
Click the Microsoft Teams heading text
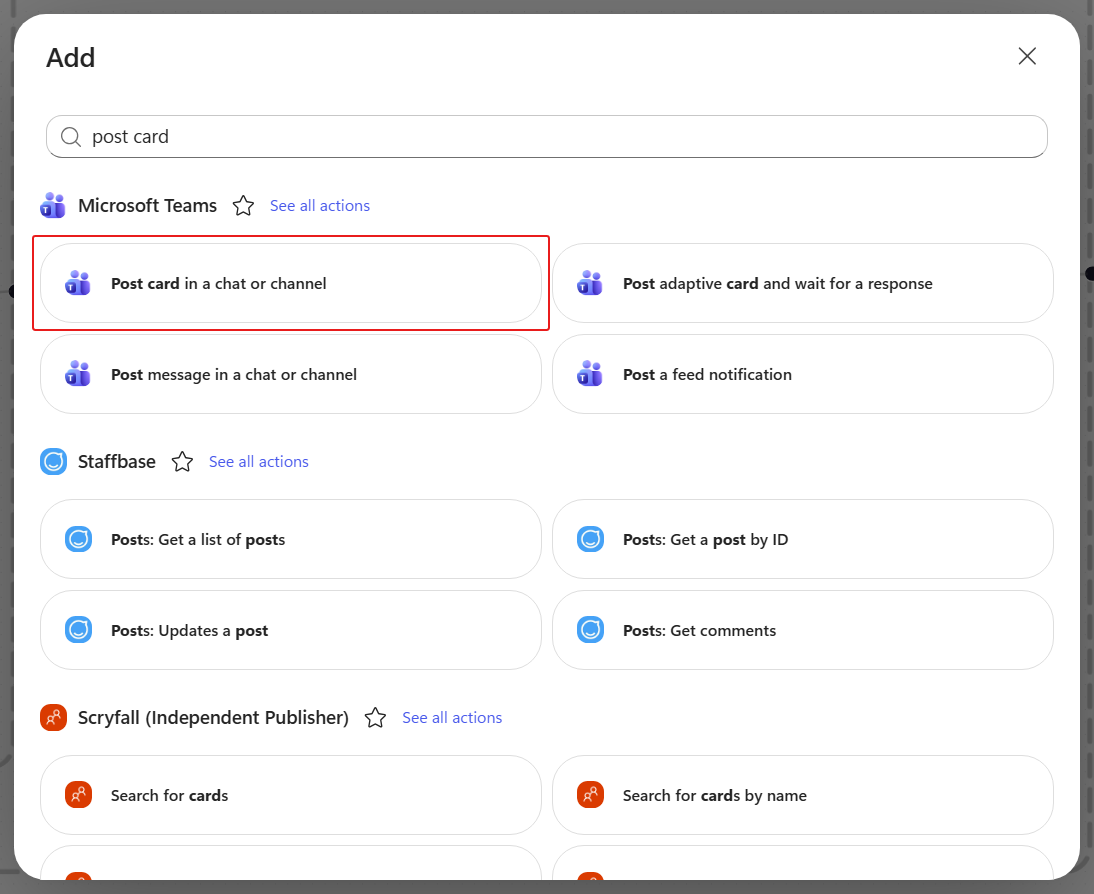tap(147, 206)
